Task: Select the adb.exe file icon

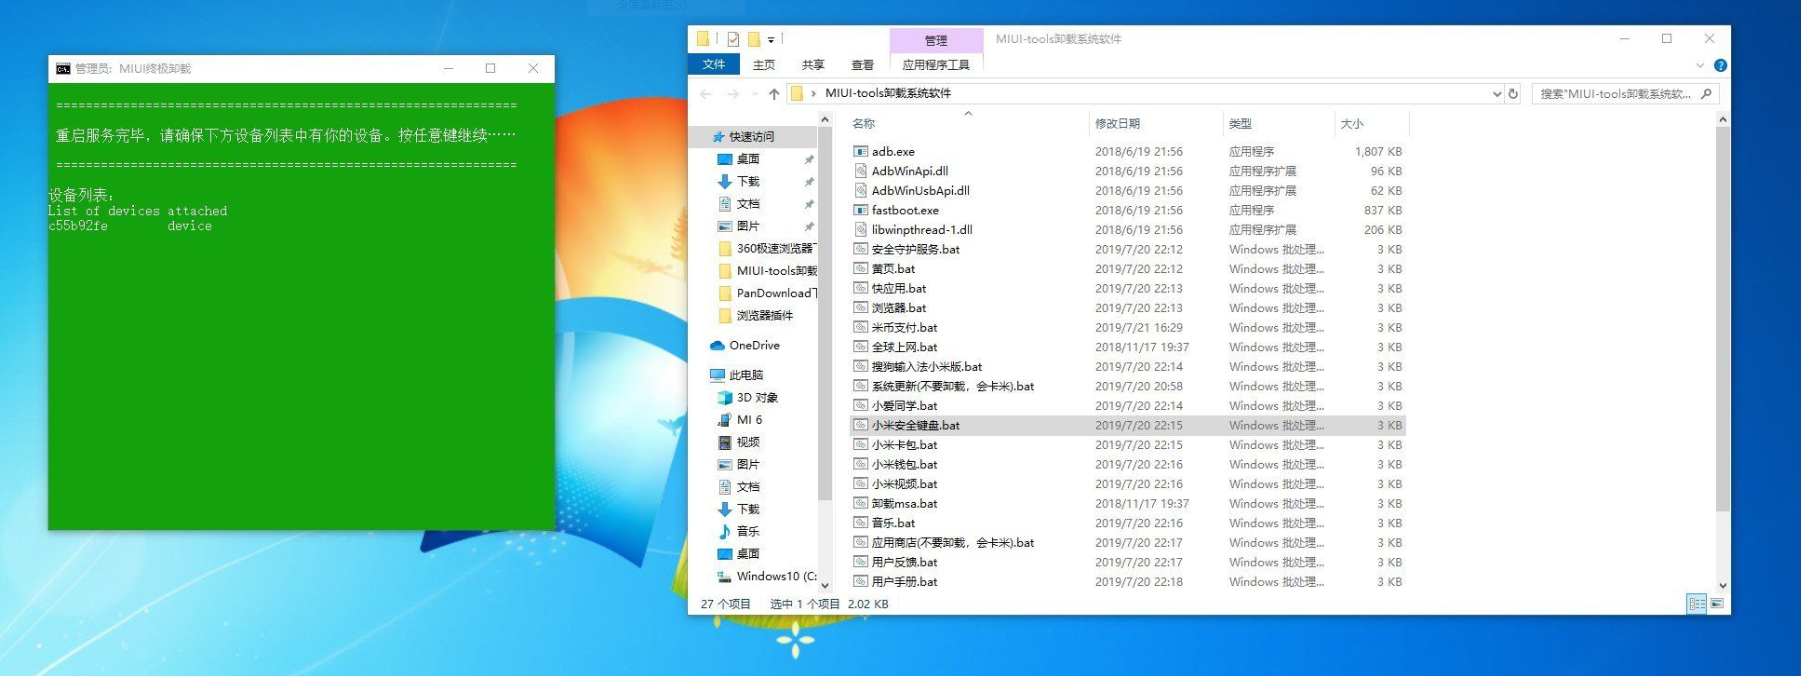Action: [x=860, y=152]
